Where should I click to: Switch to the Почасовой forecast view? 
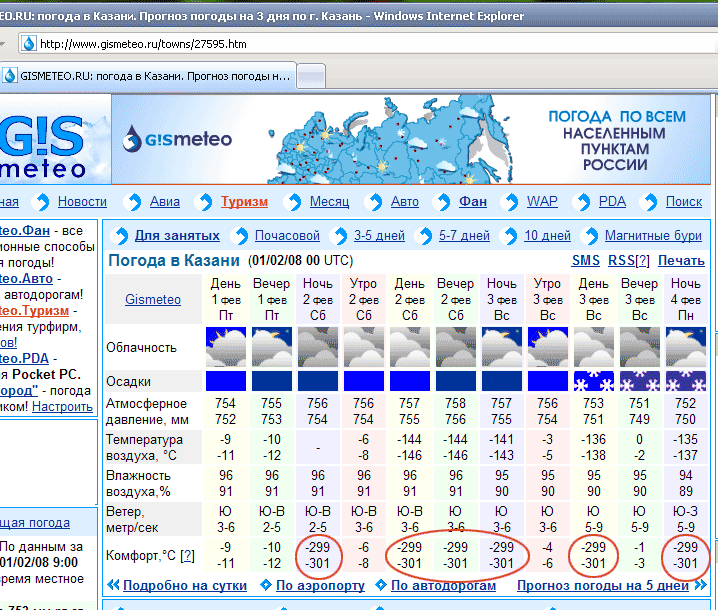287,235
